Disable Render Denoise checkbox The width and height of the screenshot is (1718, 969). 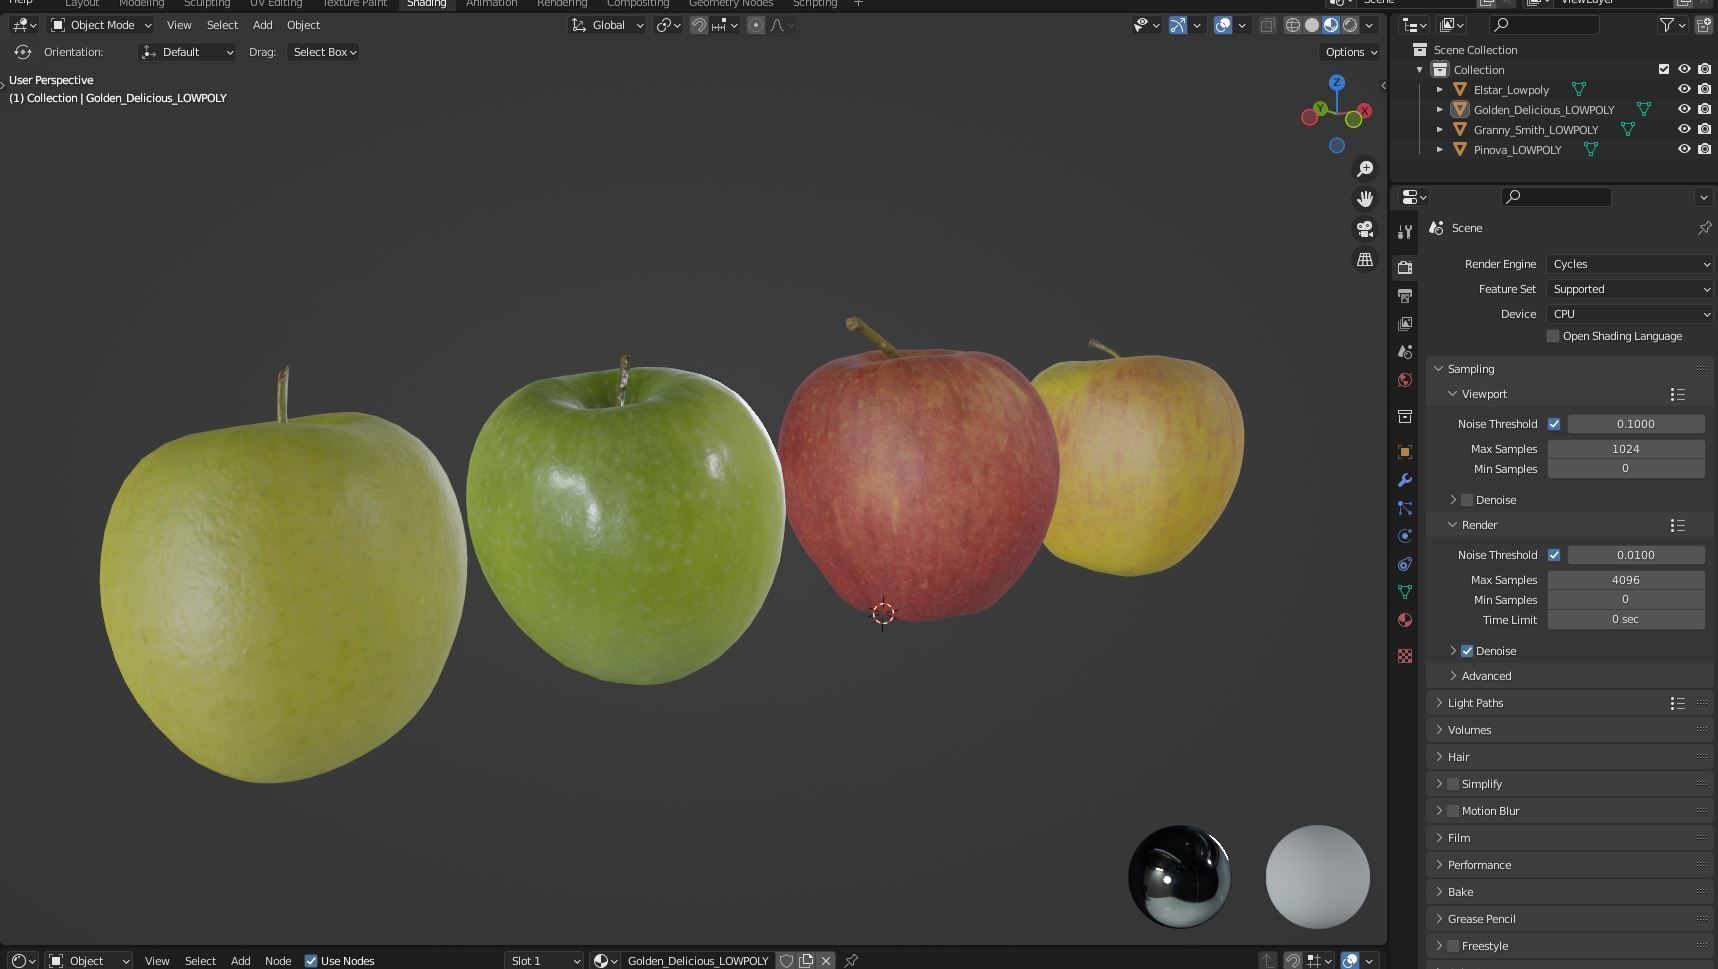(1467, 651)
